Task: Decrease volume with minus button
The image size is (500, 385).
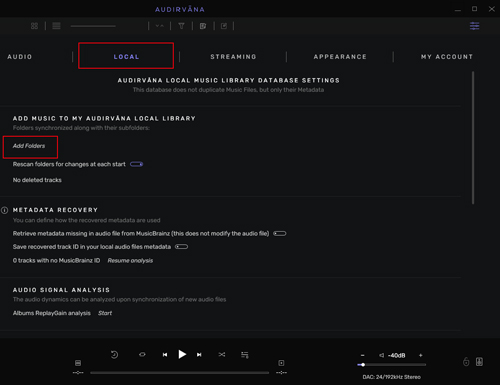Action: coord(363,355)
